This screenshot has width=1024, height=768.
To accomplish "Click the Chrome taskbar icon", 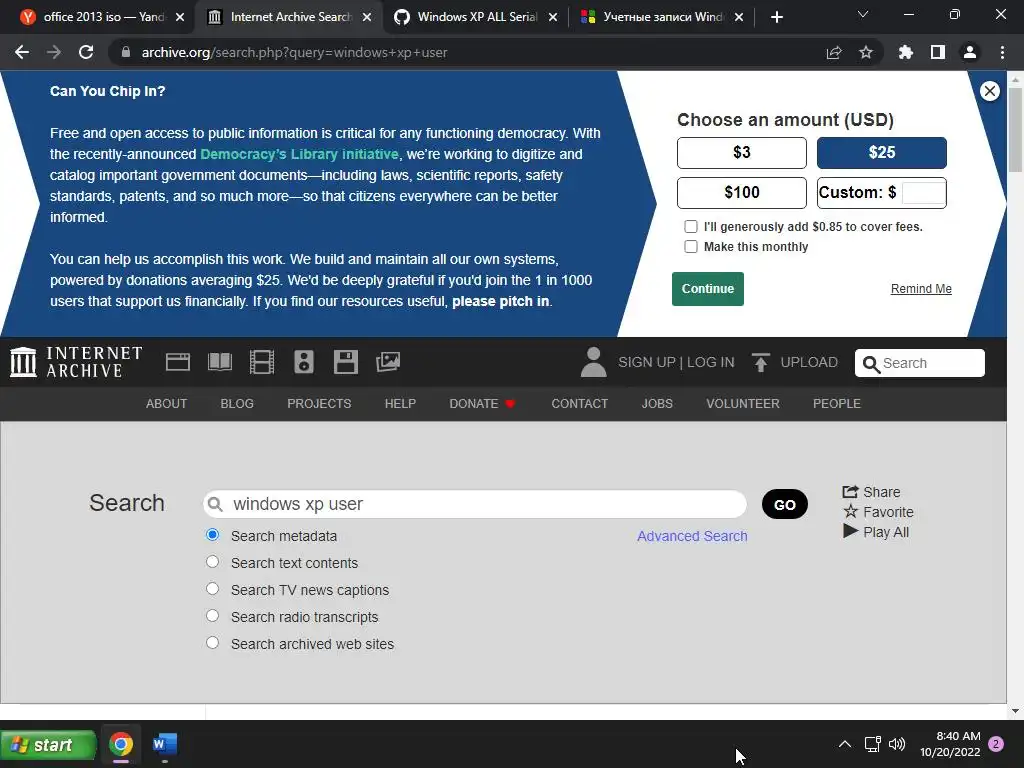I will point(121,744).
